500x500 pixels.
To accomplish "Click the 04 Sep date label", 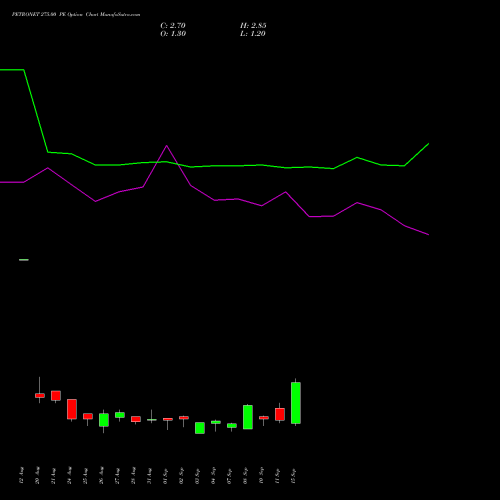I will (213, 475).
